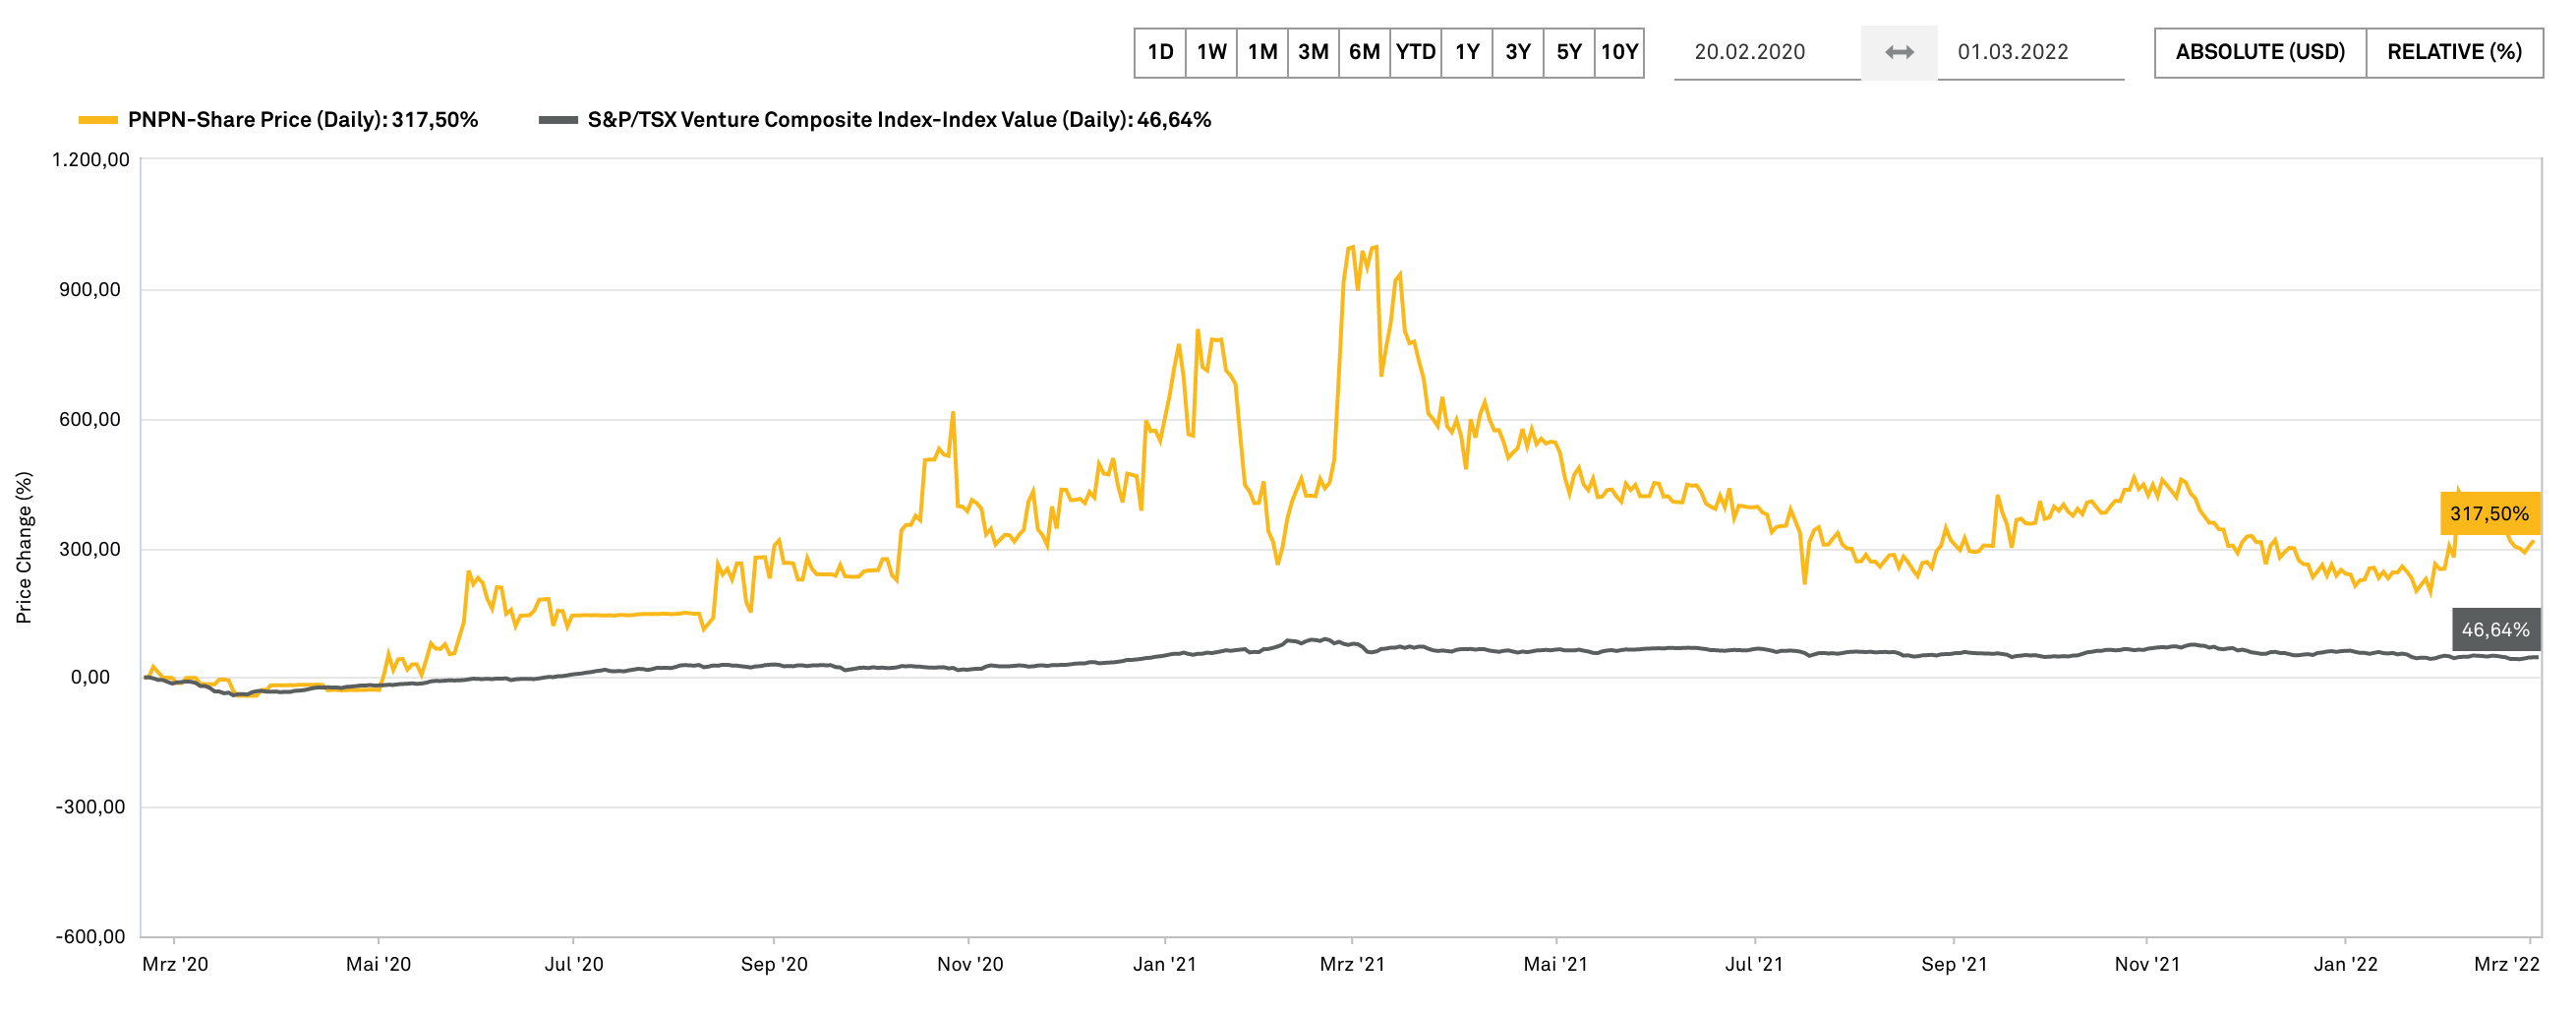Toggle S&P/TSX Venture Composite Index legend
Image resolution: width=2576 pixels, height=1015 pixels.
[898, 120]
